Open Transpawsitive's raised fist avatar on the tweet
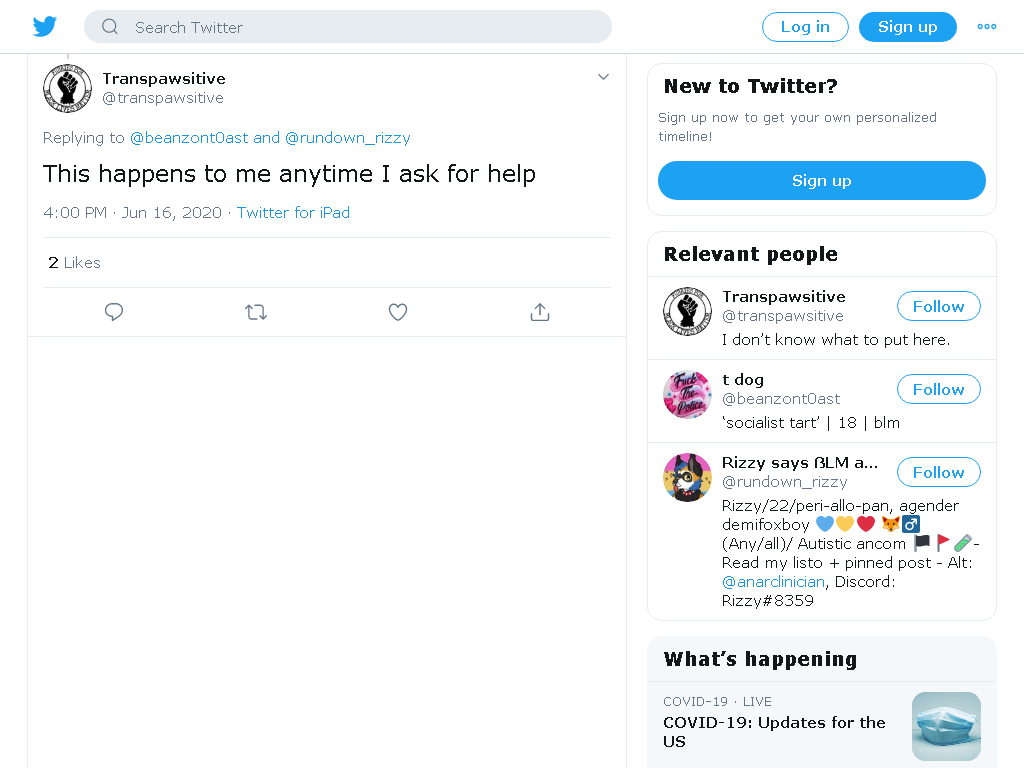The width and height of the screenshot is (1024, 768). (67, 88)
